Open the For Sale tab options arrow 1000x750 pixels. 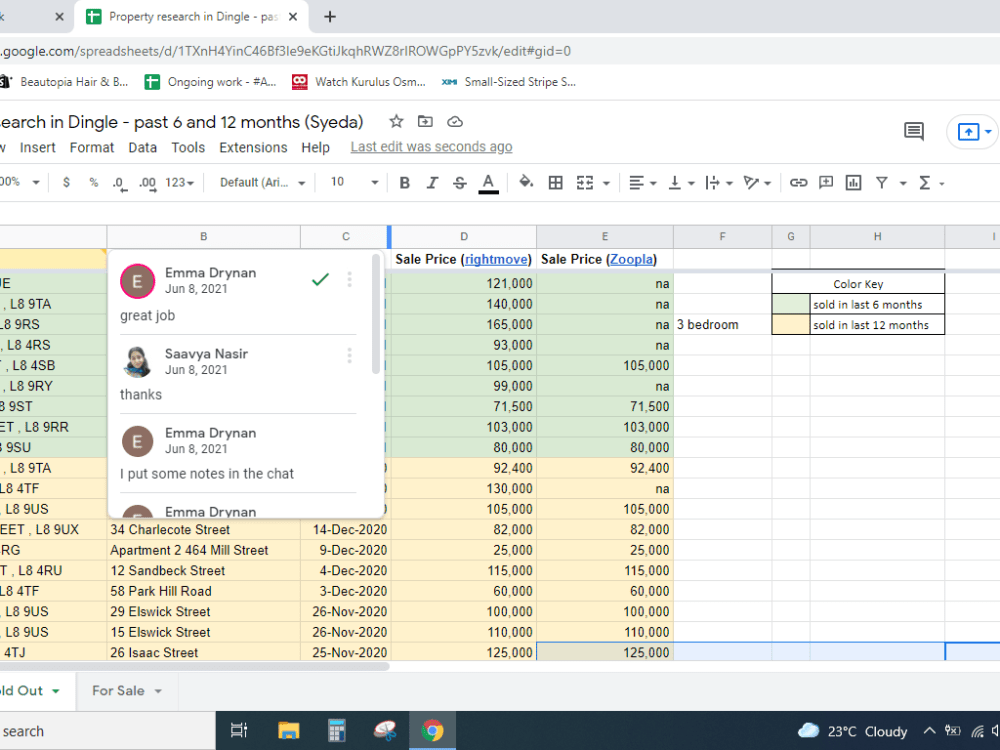pos(158,691)
